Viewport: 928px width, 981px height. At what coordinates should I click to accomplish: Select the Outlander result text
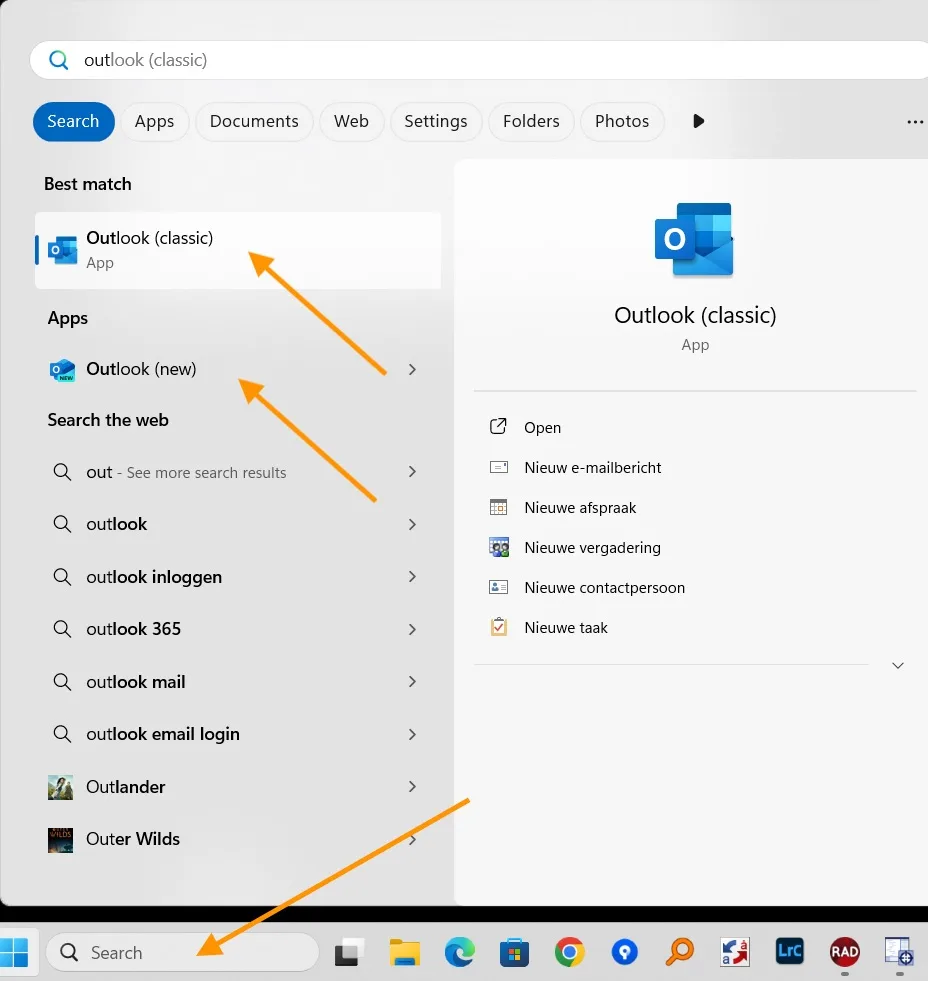click(126, 787)
